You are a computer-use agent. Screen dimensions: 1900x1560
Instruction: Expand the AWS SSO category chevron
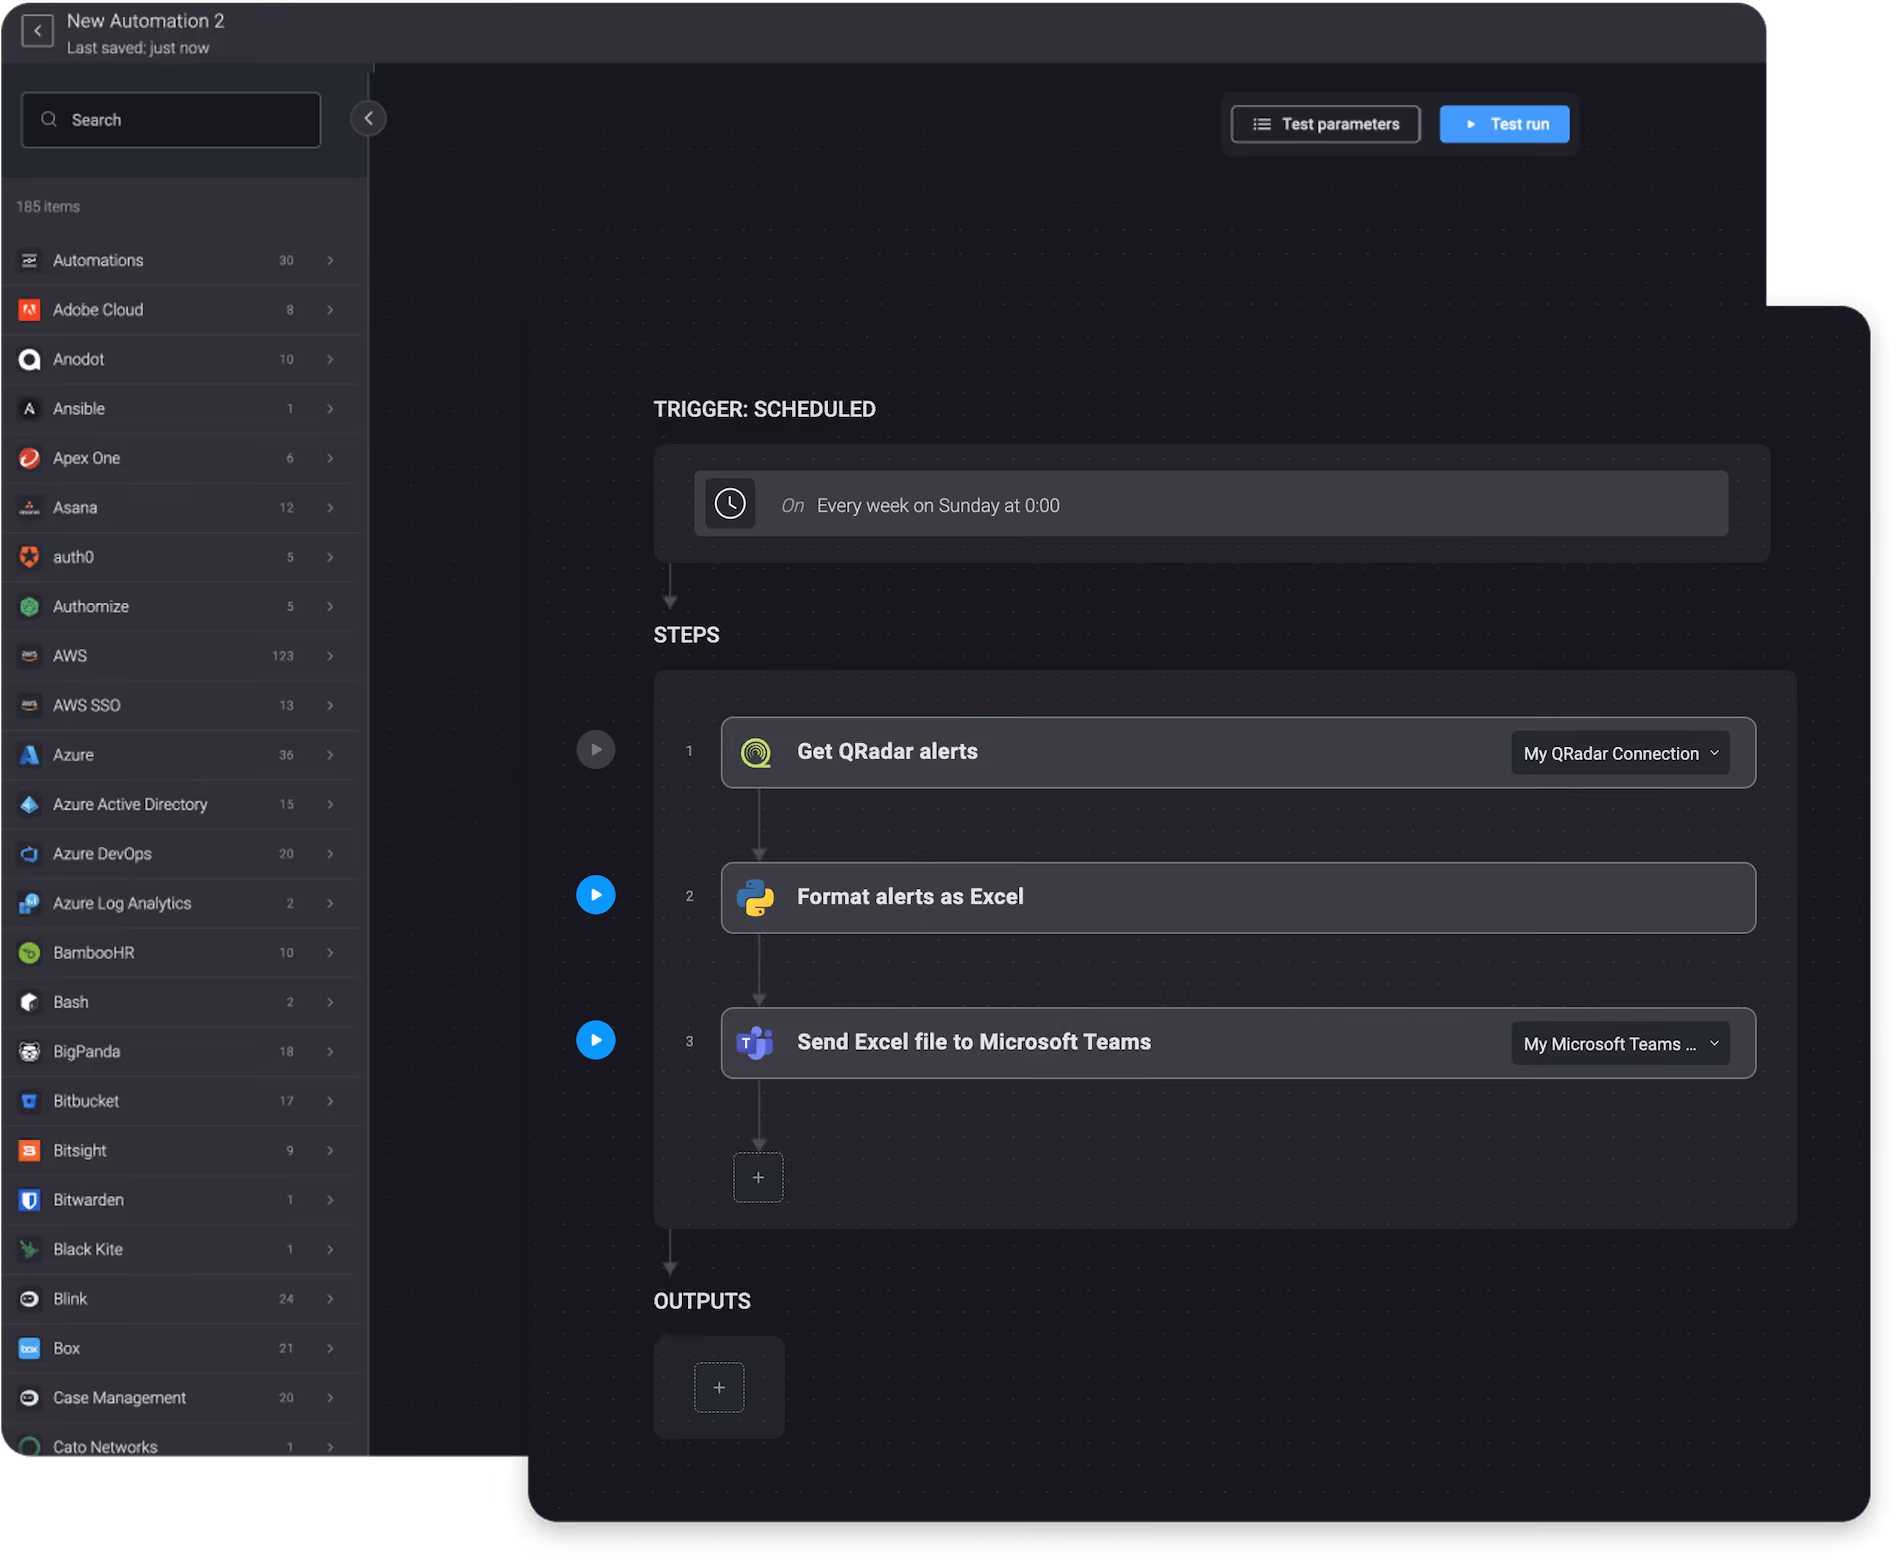330,706
